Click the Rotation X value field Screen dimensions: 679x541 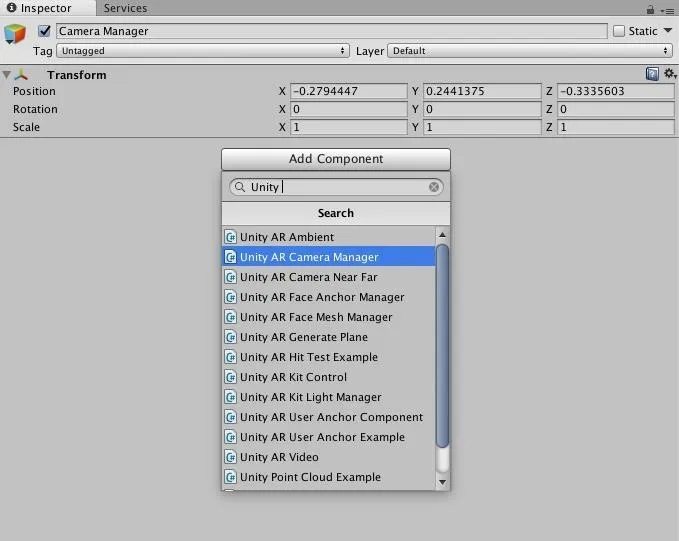(x=349, y=109)
